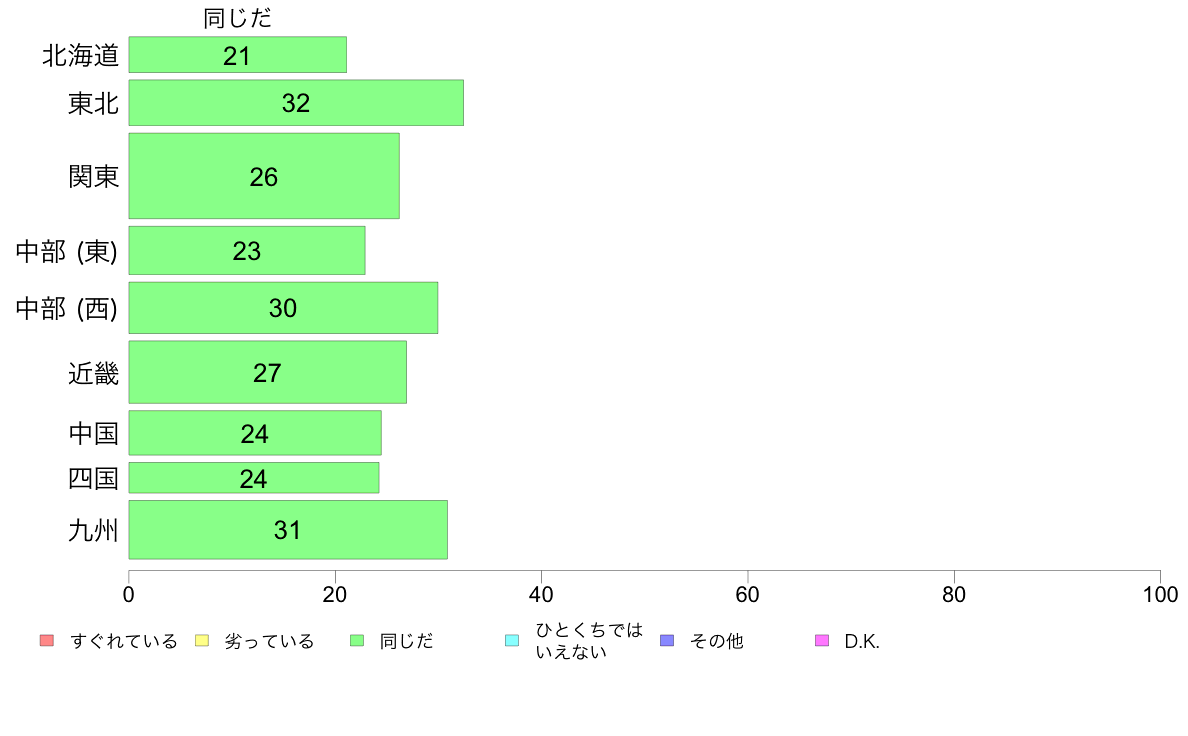Screen dimensions: 1188x736
Task: Click the 100 tick label on axis
Action: 1160,594
